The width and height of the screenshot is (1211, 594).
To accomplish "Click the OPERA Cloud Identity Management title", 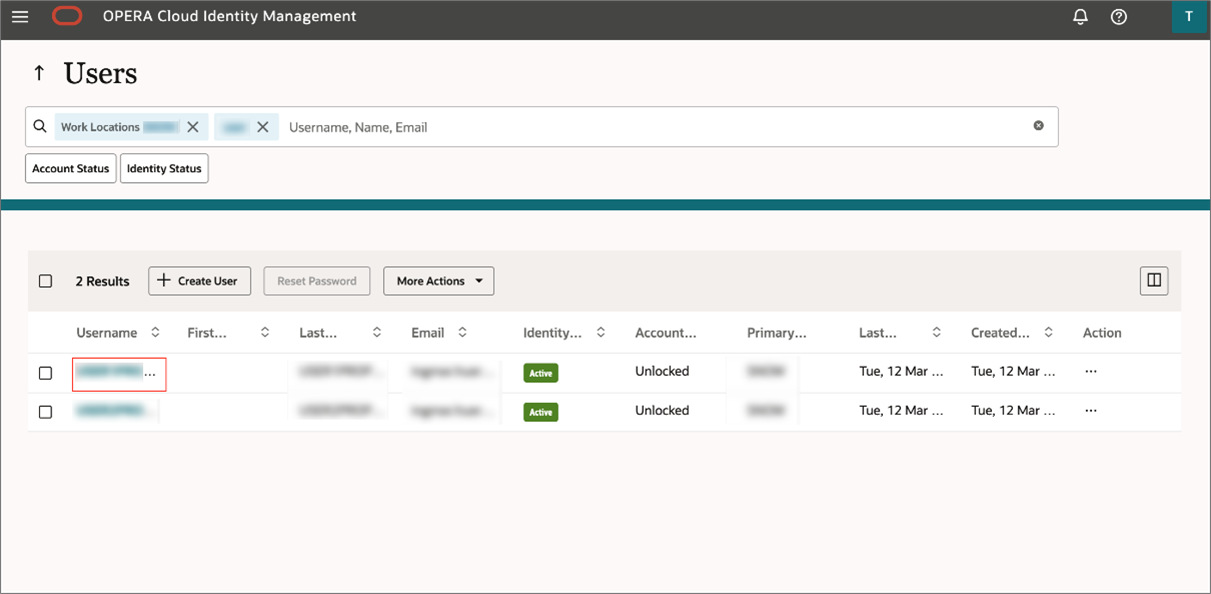I will coord(229,16).
